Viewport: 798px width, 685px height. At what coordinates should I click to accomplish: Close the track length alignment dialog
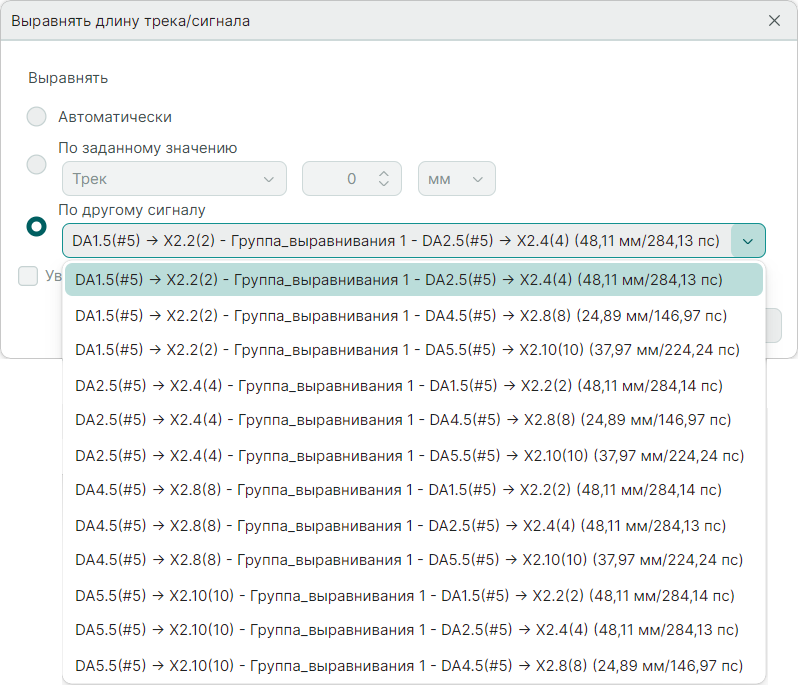pos(774,20)
